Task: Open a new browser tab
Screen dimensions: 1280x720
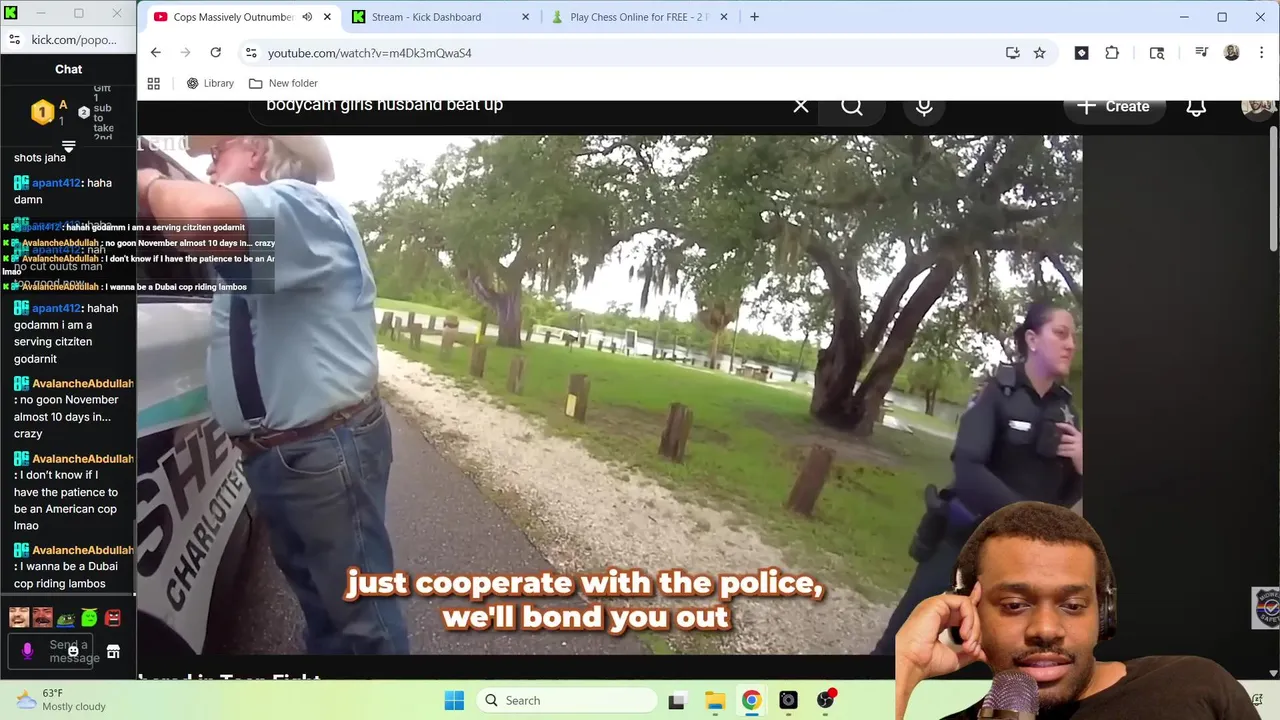Action: point(754,17)
